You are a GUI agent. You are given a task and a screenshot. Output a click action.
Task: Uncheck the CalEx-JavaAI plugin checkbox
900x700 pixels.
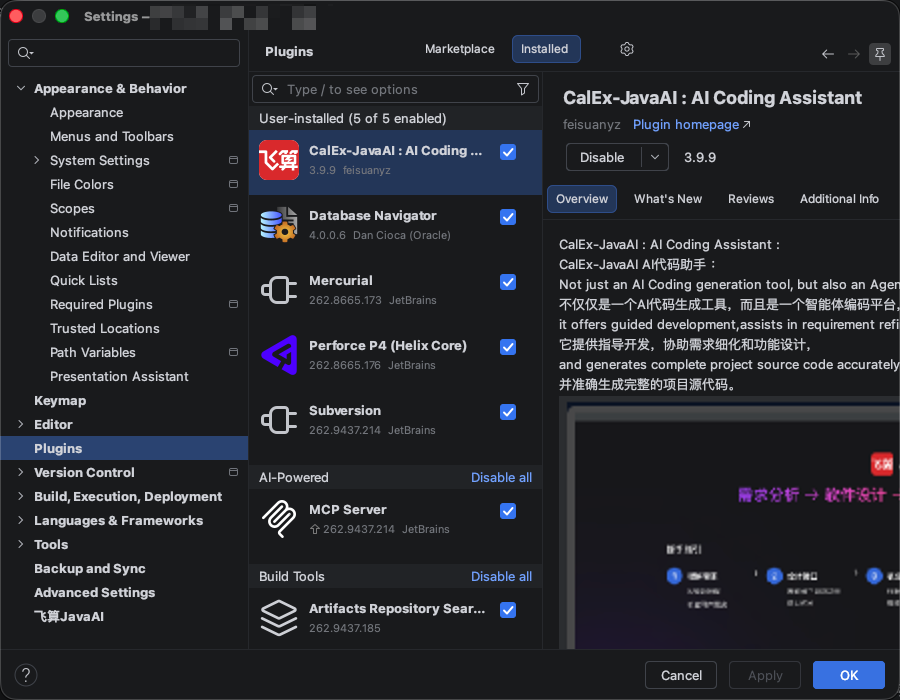coord(508,152)
